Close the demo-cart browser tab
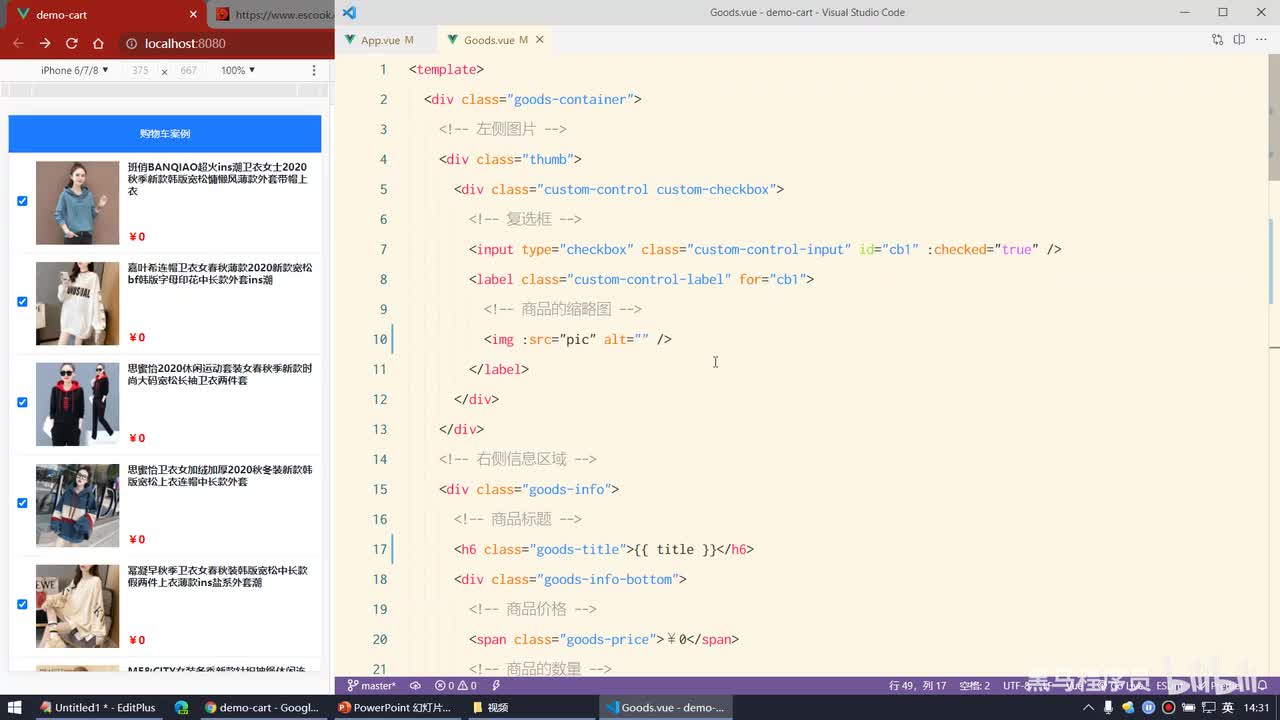 [193, 15]
